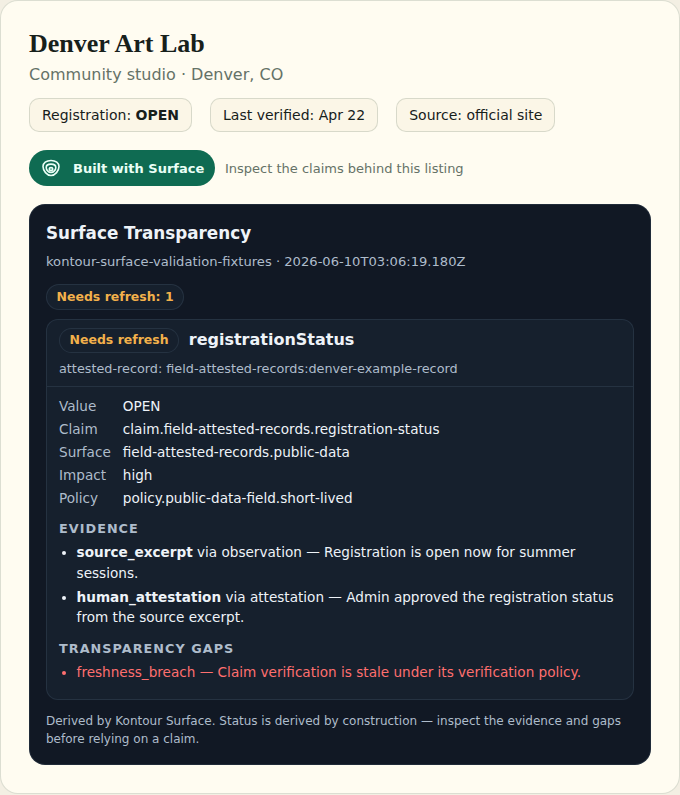Viewport: 680px width, 795px height.
Task: Click the policy.public-data-field.short-lived policy value
Action: (237, 498)
